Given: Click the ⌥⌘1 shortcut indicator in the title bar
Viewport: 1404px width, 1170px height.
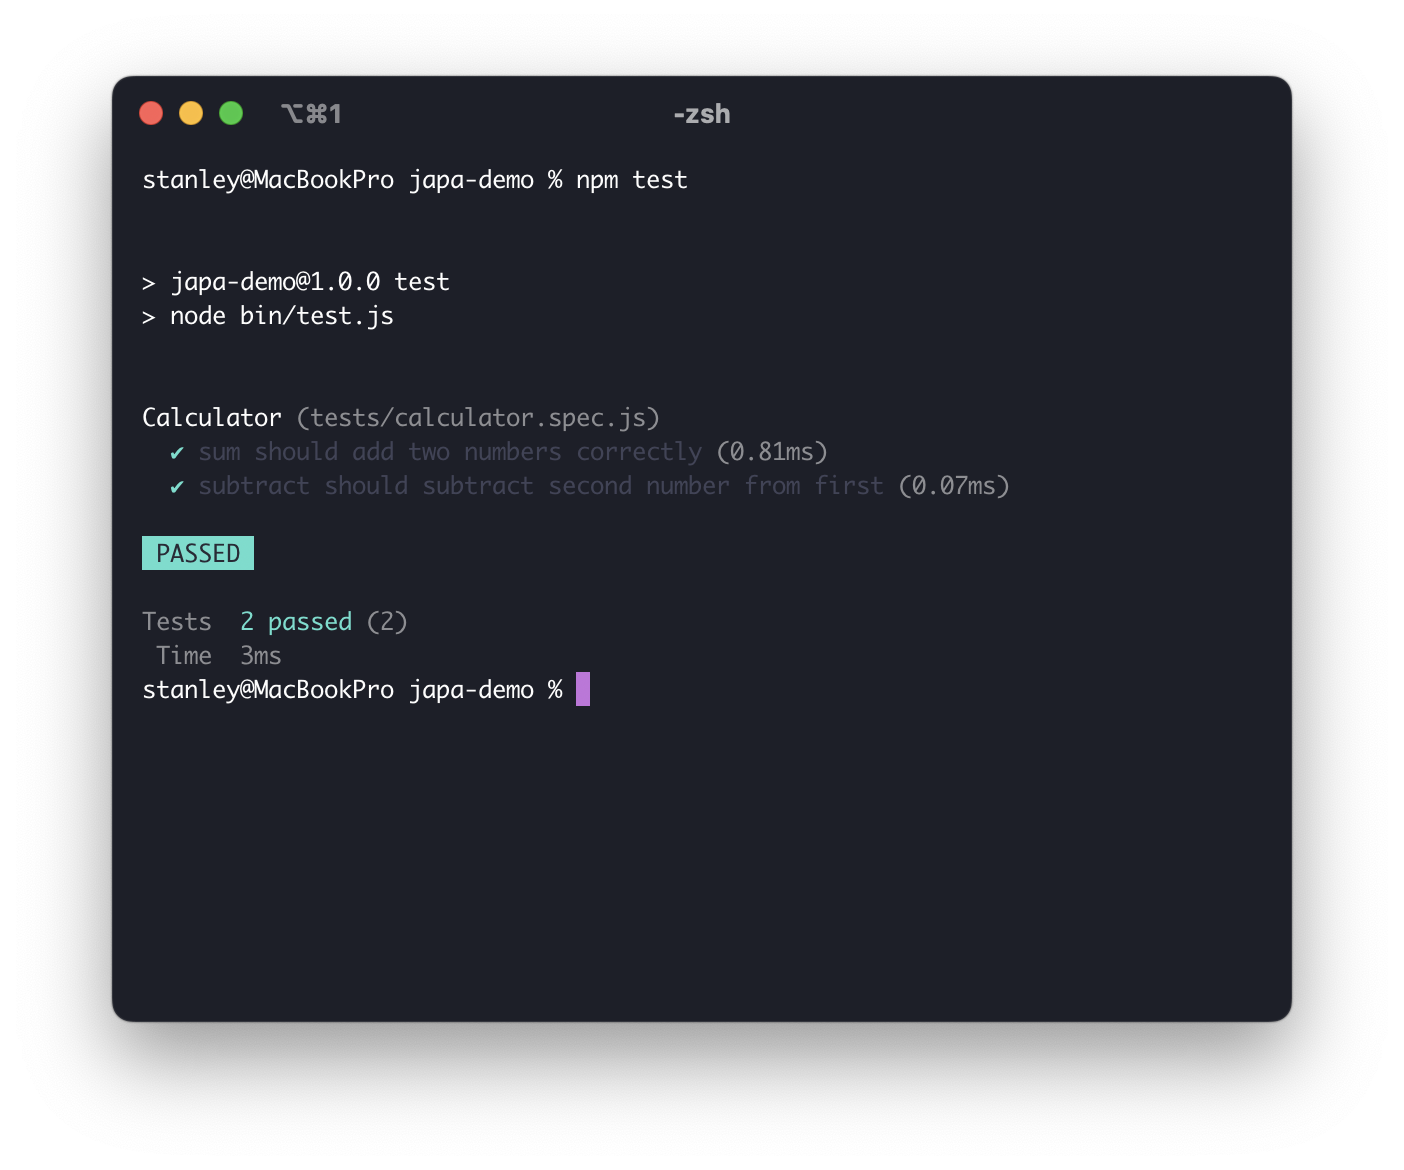Looking at the screenshot, I should tap(311, 114).
